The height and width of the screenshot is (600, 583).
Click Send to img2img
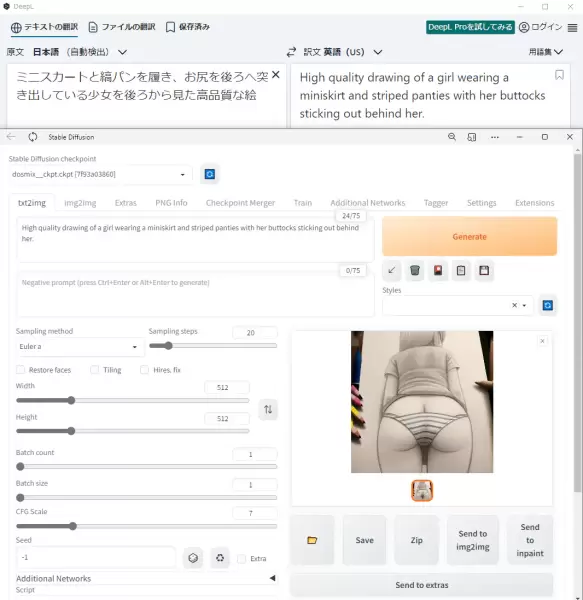point(472,540)
